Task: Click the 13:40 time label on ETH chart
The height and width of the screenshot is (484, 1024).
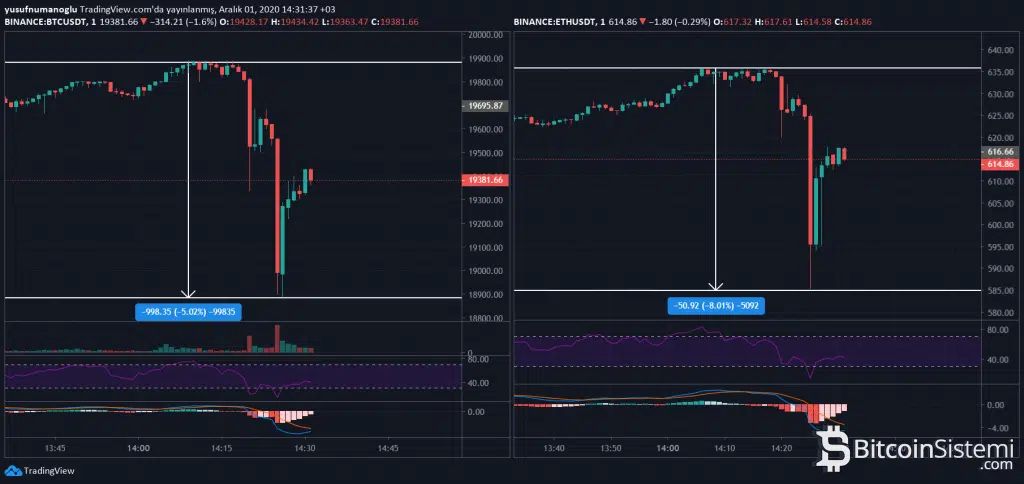Action: (554, 448)
